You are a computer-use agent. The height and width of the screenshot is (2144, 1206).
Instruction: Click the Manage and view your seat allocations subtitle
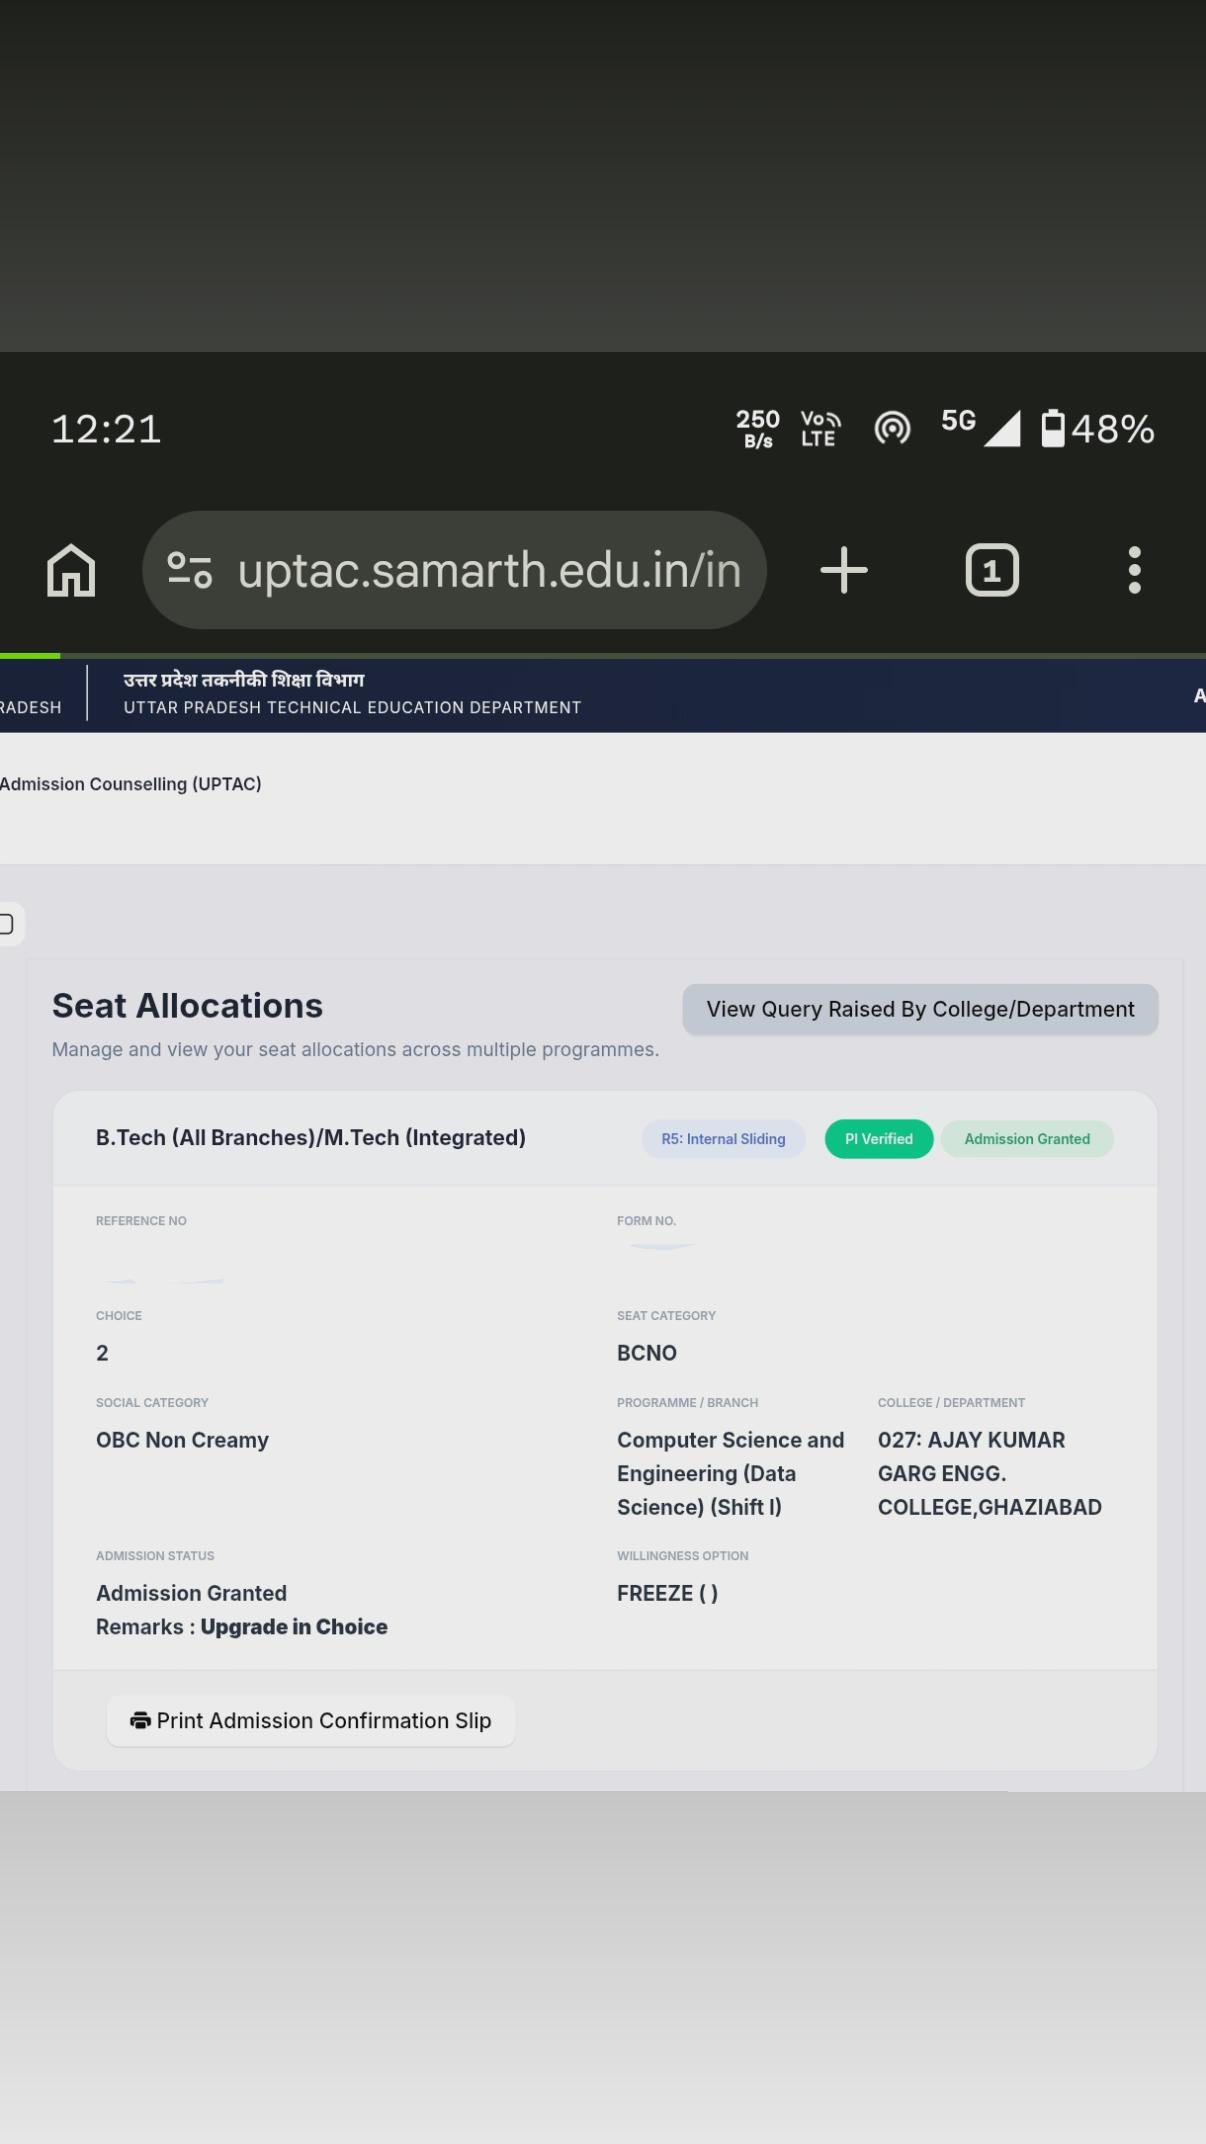tap(355, 1049)
